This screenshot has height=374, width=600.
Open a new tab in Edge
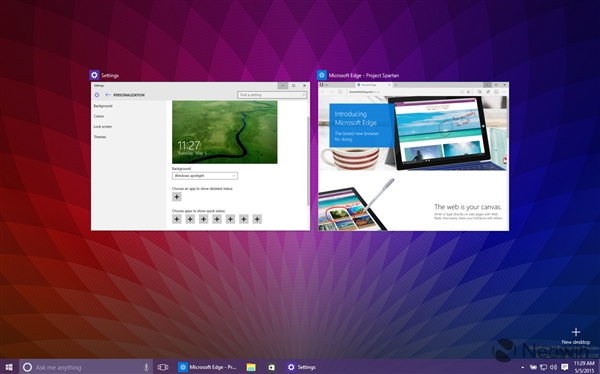click(395, 85)
